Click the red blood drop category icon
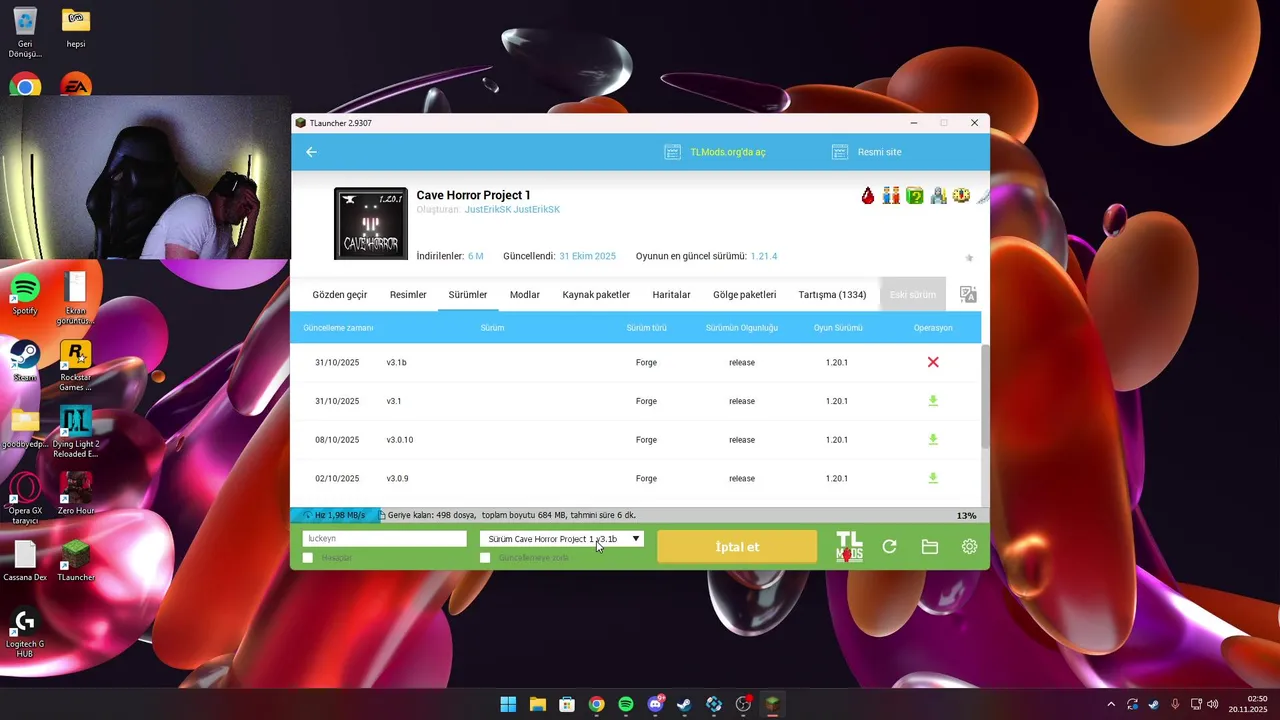Screen dimensions: 1280x720 pos(868,196)
